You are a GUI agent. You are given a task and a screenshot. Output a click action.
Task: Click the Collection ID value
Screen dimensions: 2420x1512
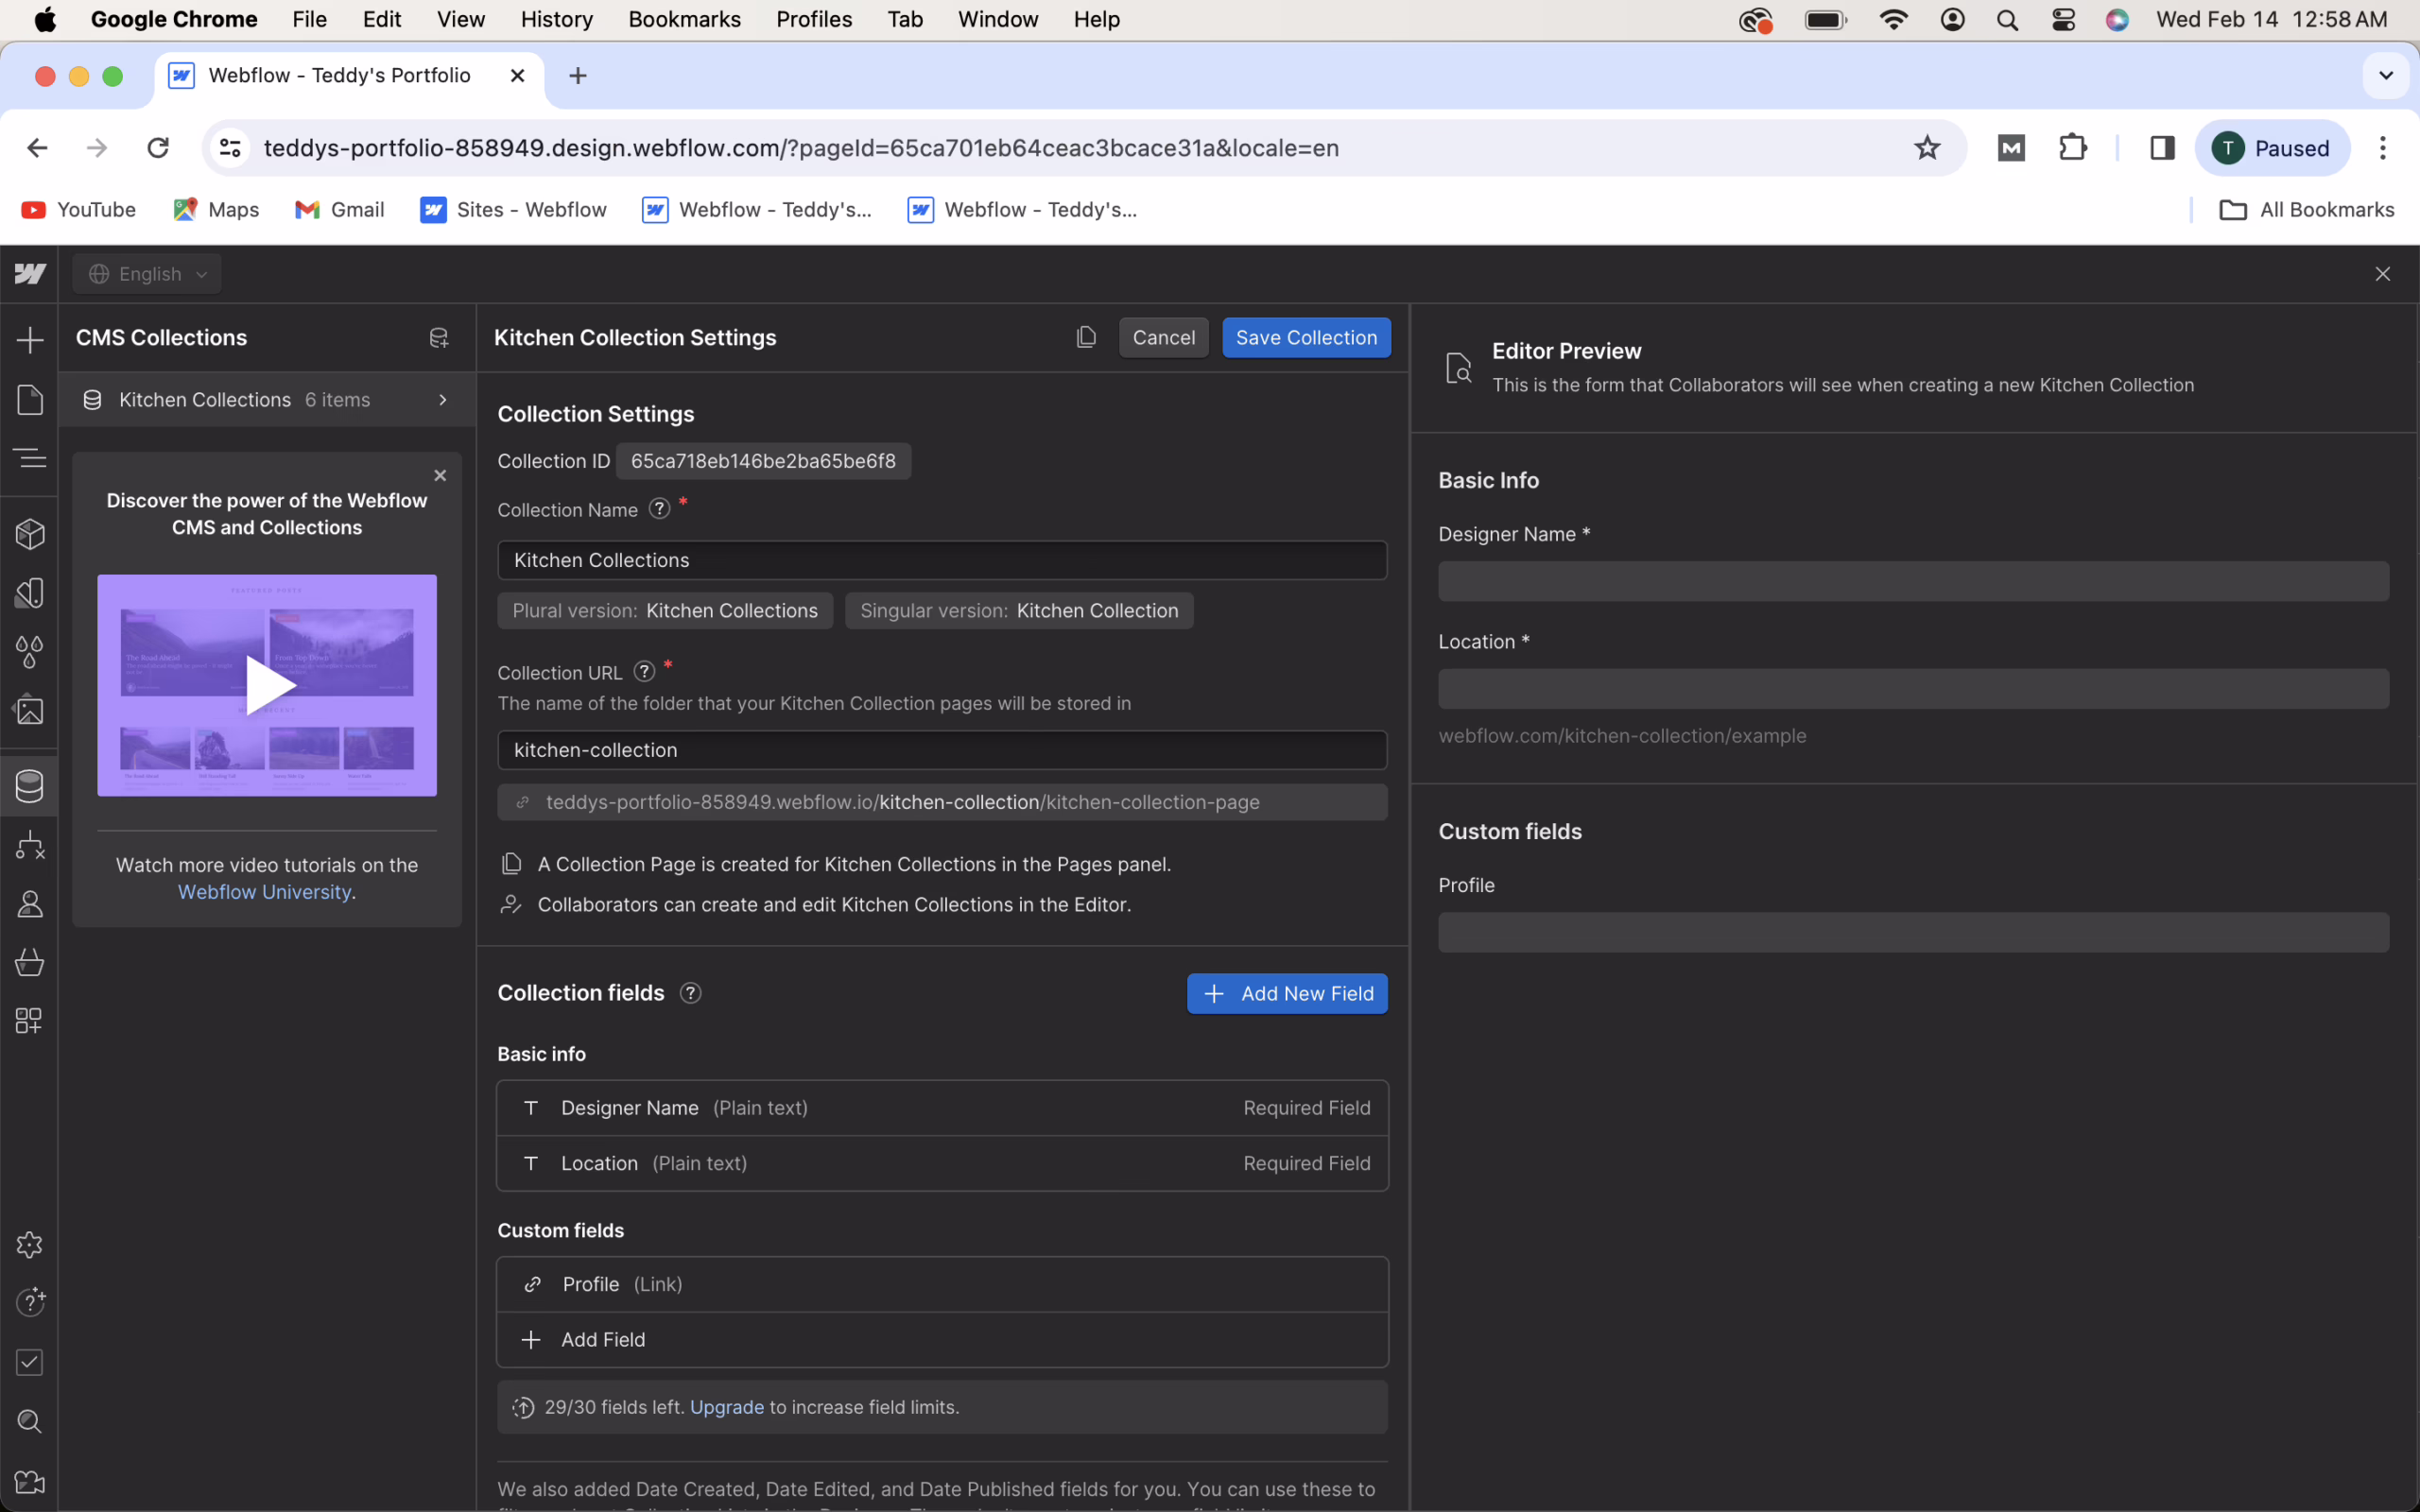coord(763,461)
